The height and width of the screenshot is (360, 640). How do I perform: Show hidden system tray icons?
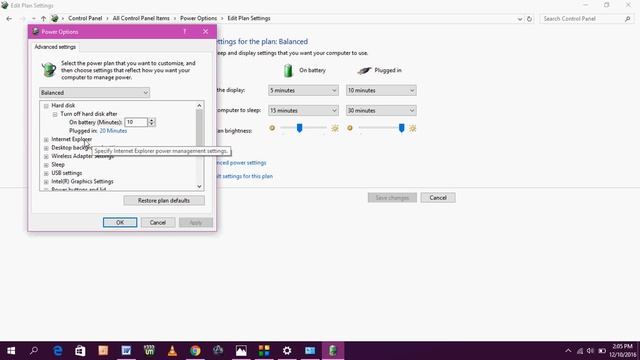tap(568, 351)
